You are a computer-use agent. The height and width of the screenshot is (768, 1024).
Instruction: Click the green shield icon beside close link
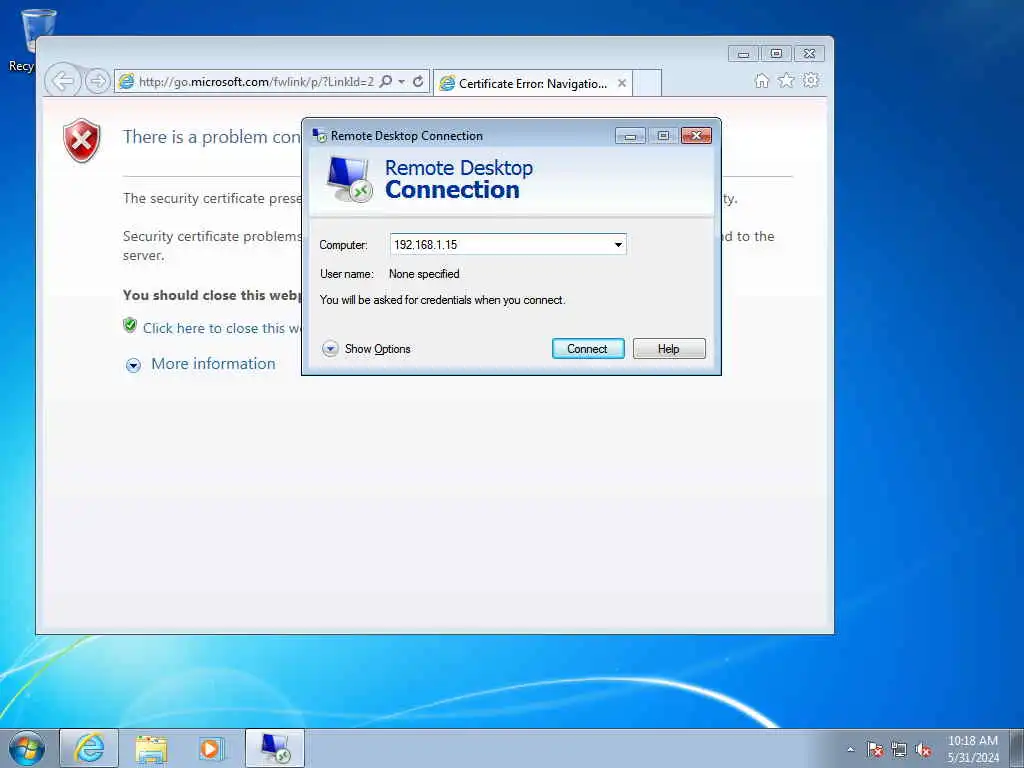pyautogui.click(x=130, y=325)
